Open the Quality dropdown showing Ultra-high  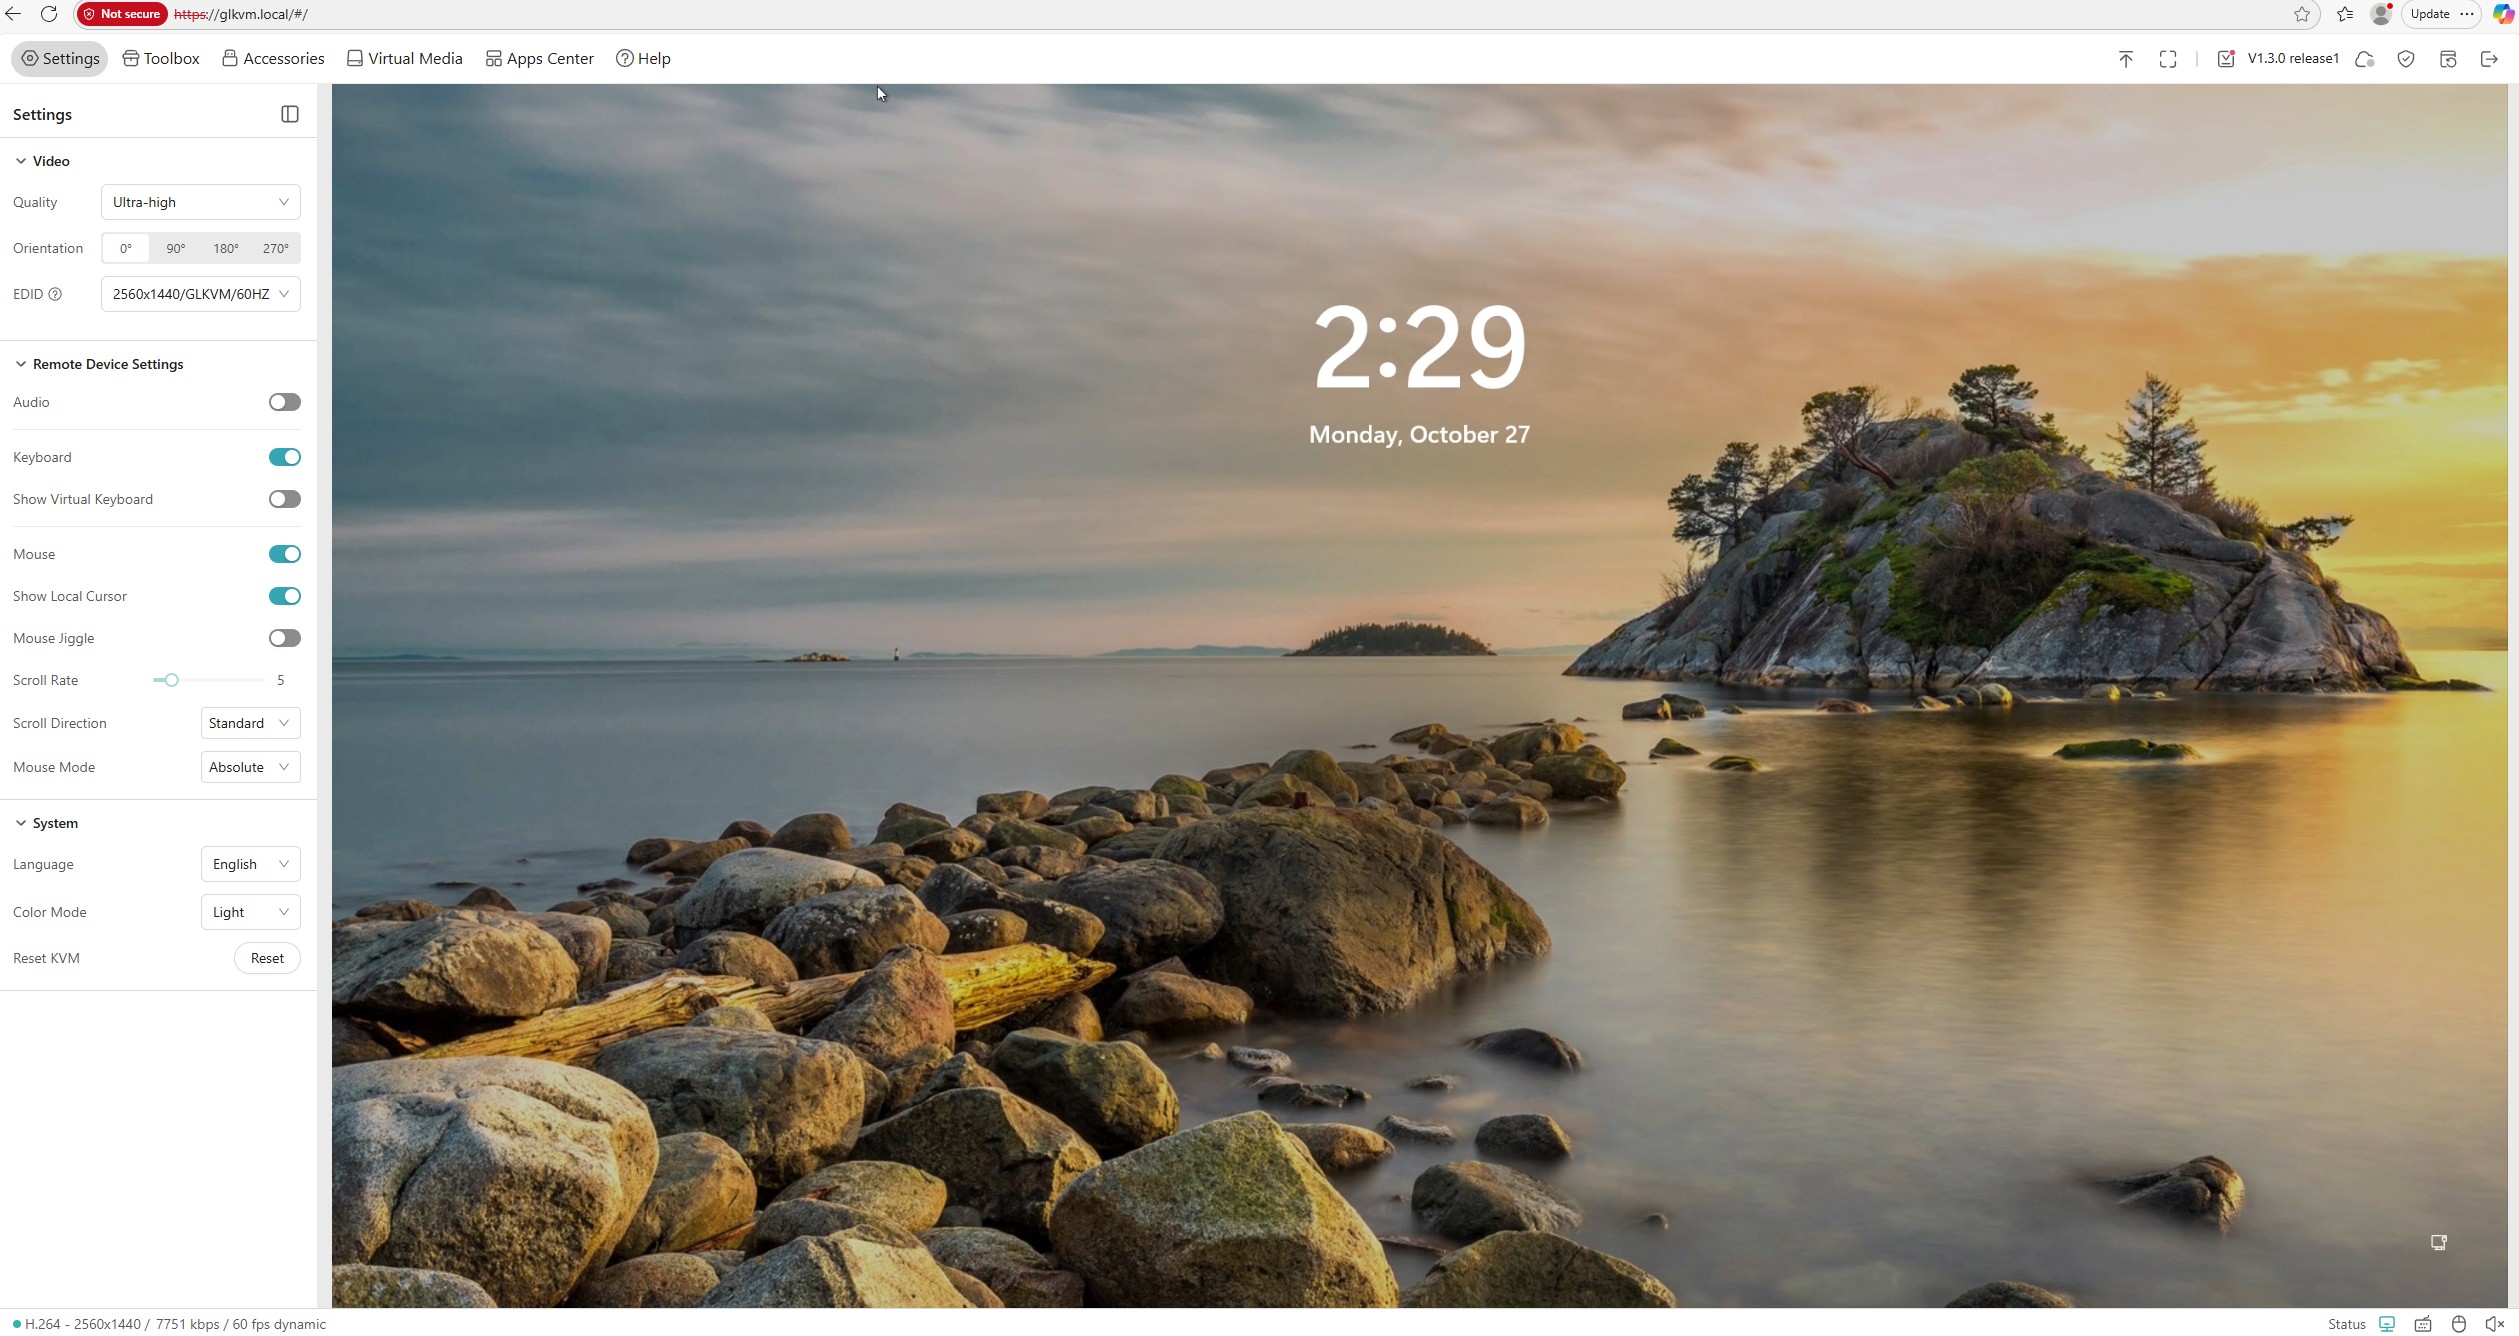200,202
